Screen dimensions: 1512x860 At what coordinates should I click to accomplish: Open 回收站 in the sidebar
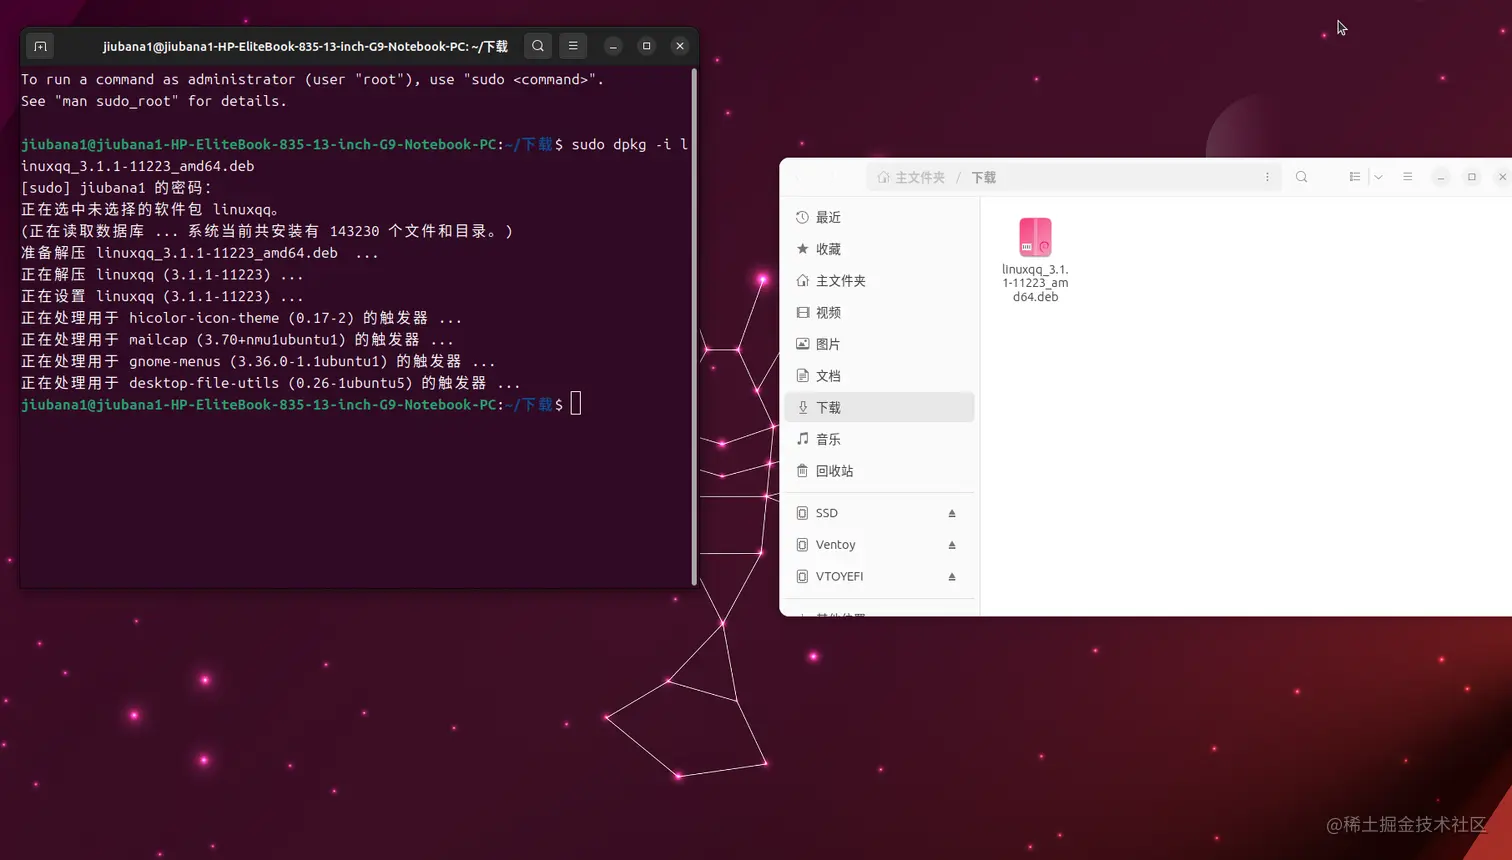click(880, 471)
